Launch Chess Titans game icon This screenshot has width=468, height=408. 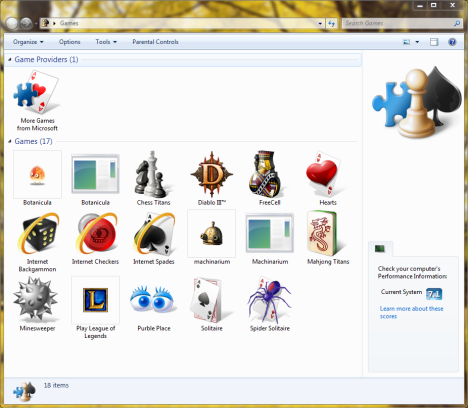pos(153,174)
